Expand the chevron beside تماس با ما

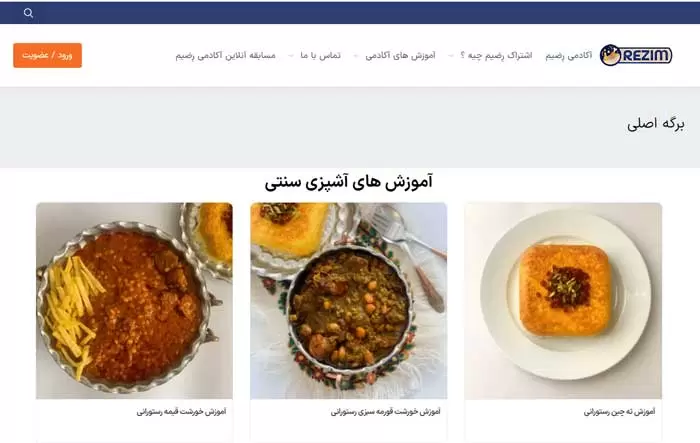[291, 56]
